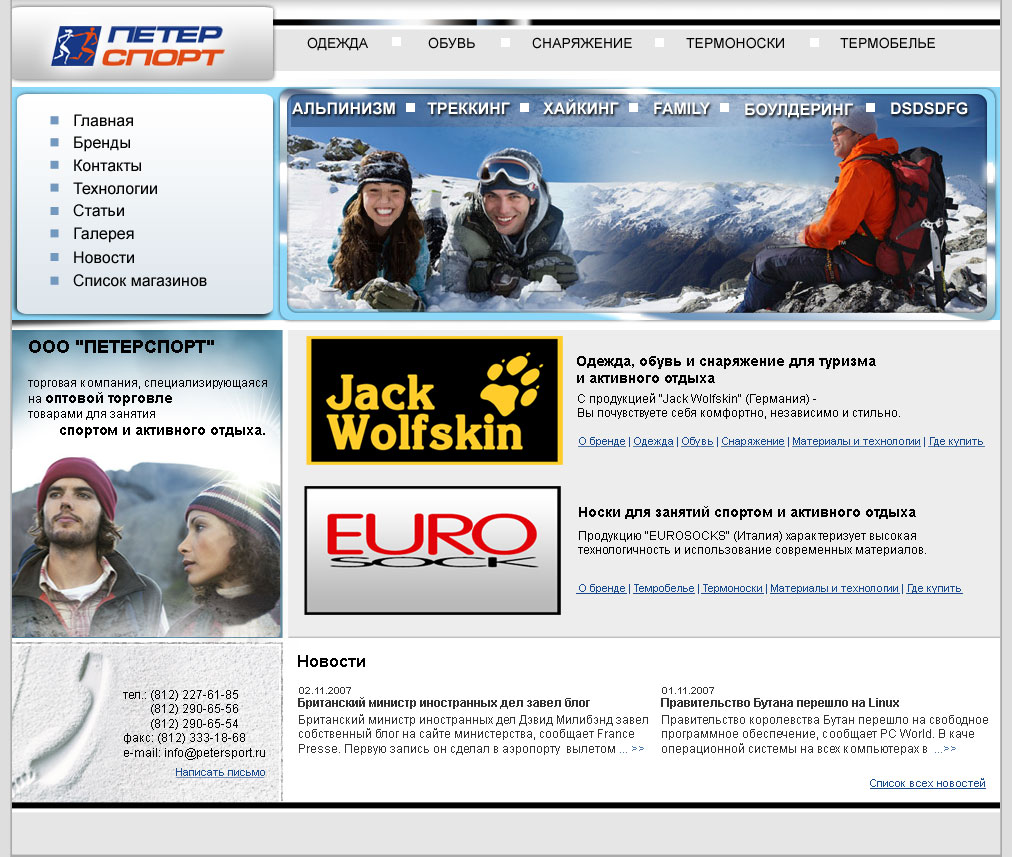Screen dimensions: 1012x857
Task: Open Контакты in the sidebar
Action: [x=107, y=166]
